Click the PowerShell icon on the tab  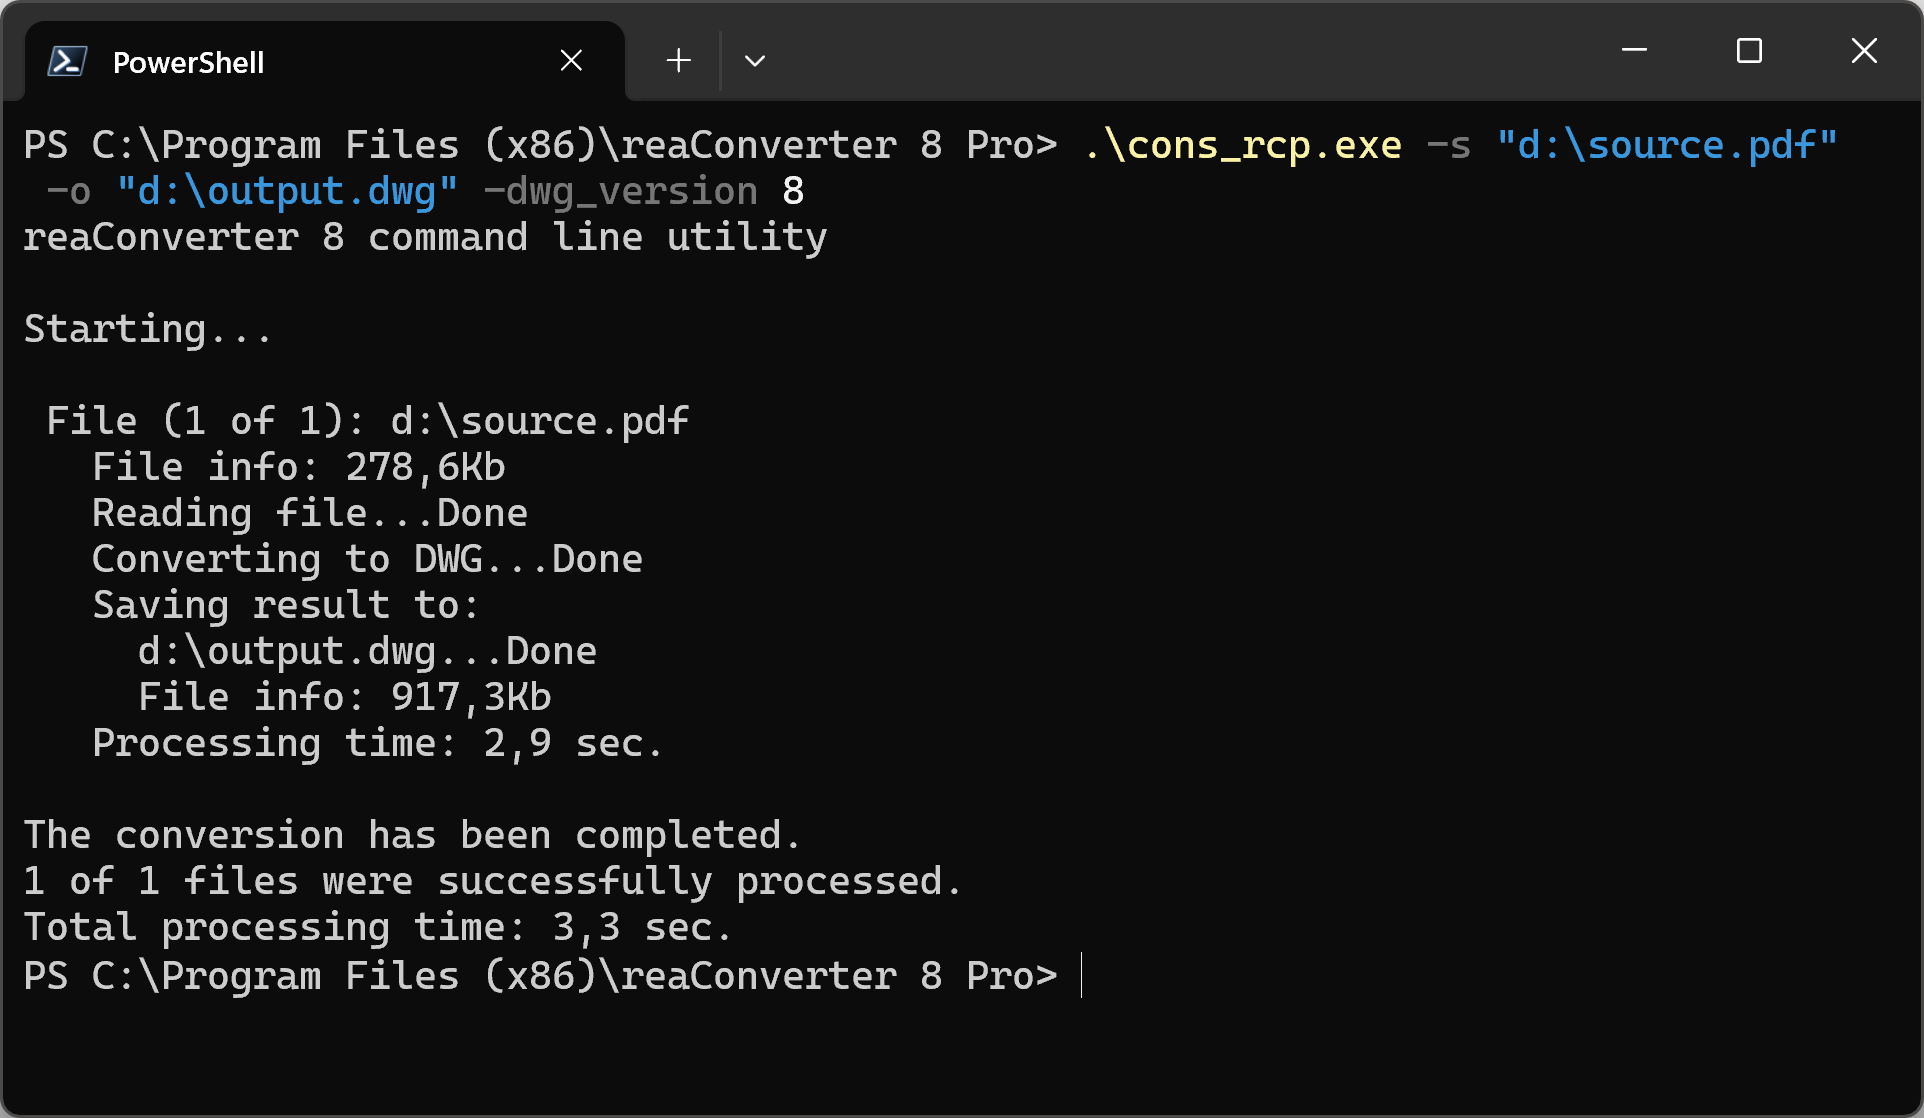(x=67, y=62)
